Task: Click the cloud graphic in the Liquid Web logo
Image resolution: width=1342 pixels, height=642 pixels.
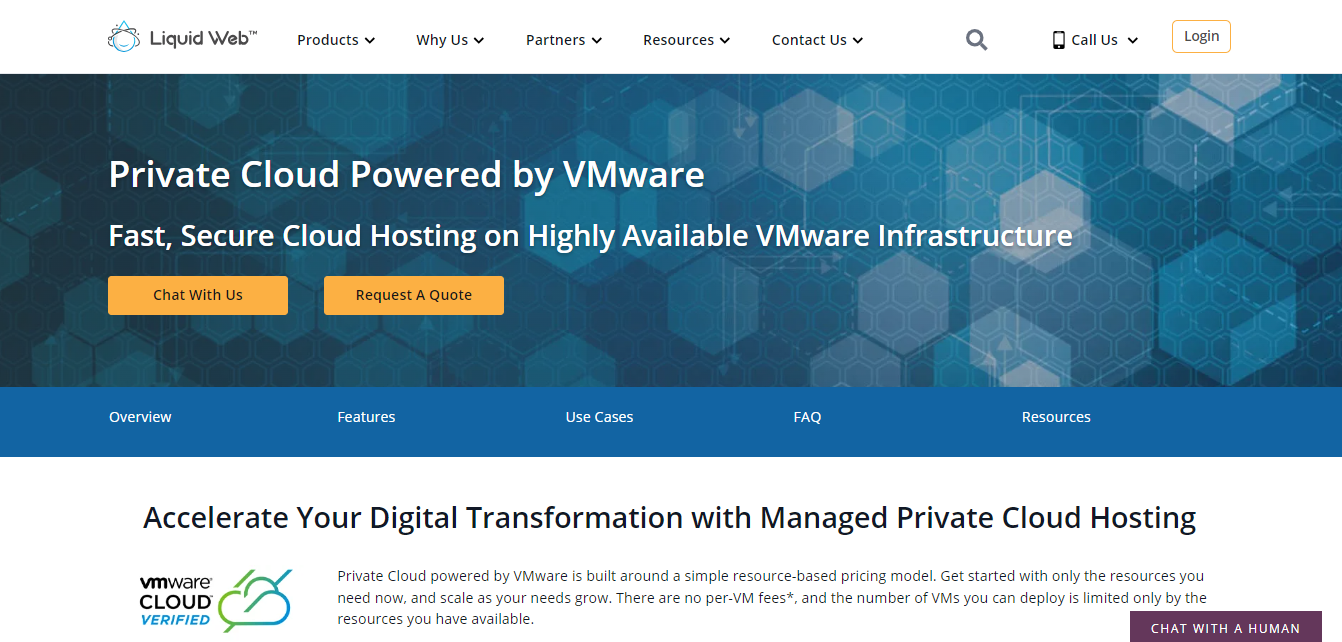Action: [123, 35]
